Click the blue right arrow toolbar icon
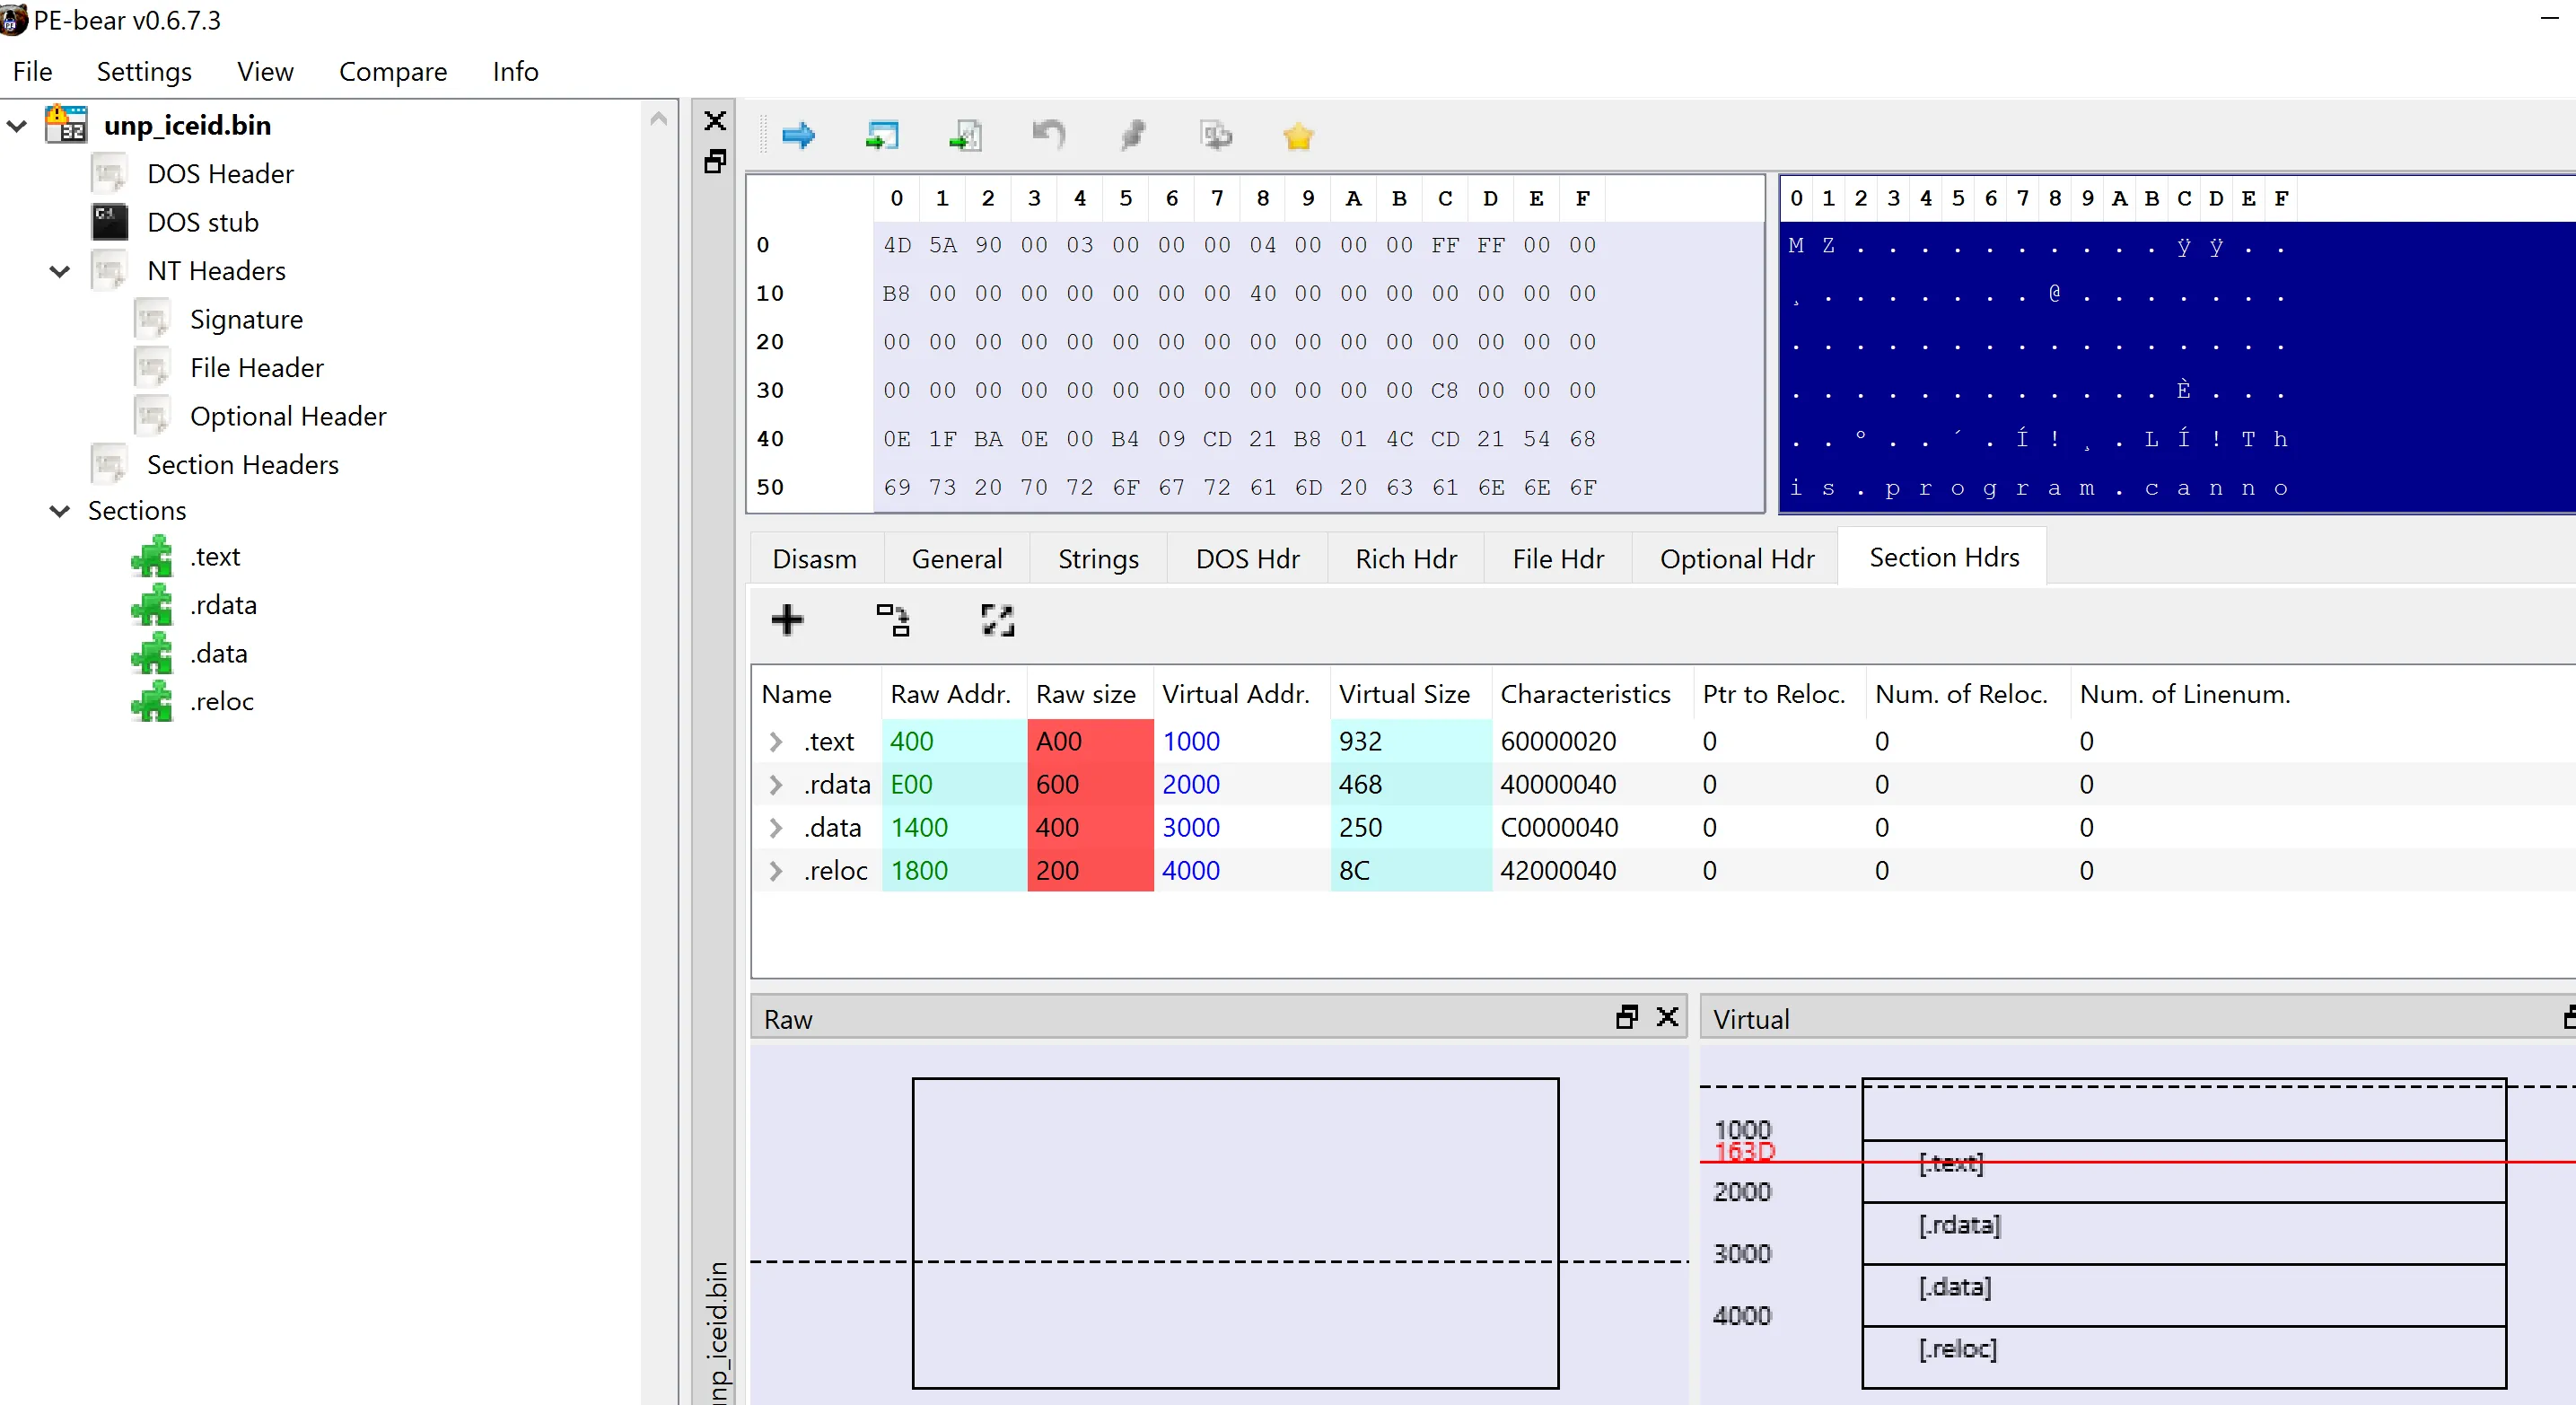The height and width of the screenshot is (1405, 2576). tap(798, 135)
